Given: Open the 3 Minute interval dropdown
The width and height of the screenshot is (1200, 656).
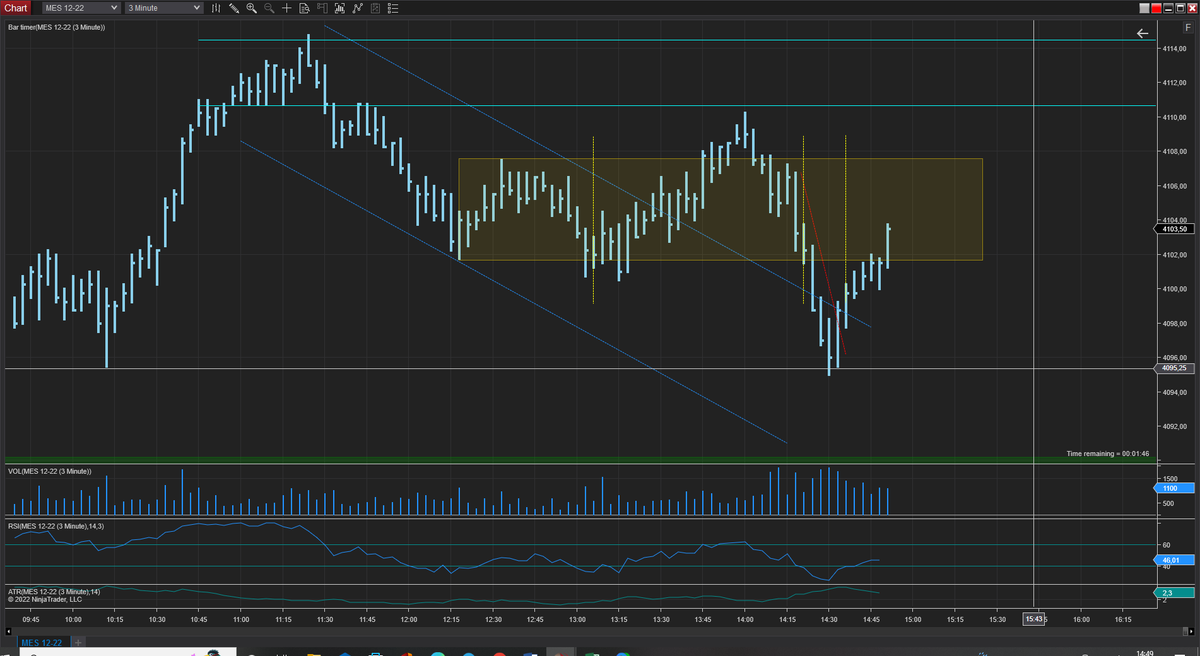Looking at the screenshot, I should pos(163,8).
